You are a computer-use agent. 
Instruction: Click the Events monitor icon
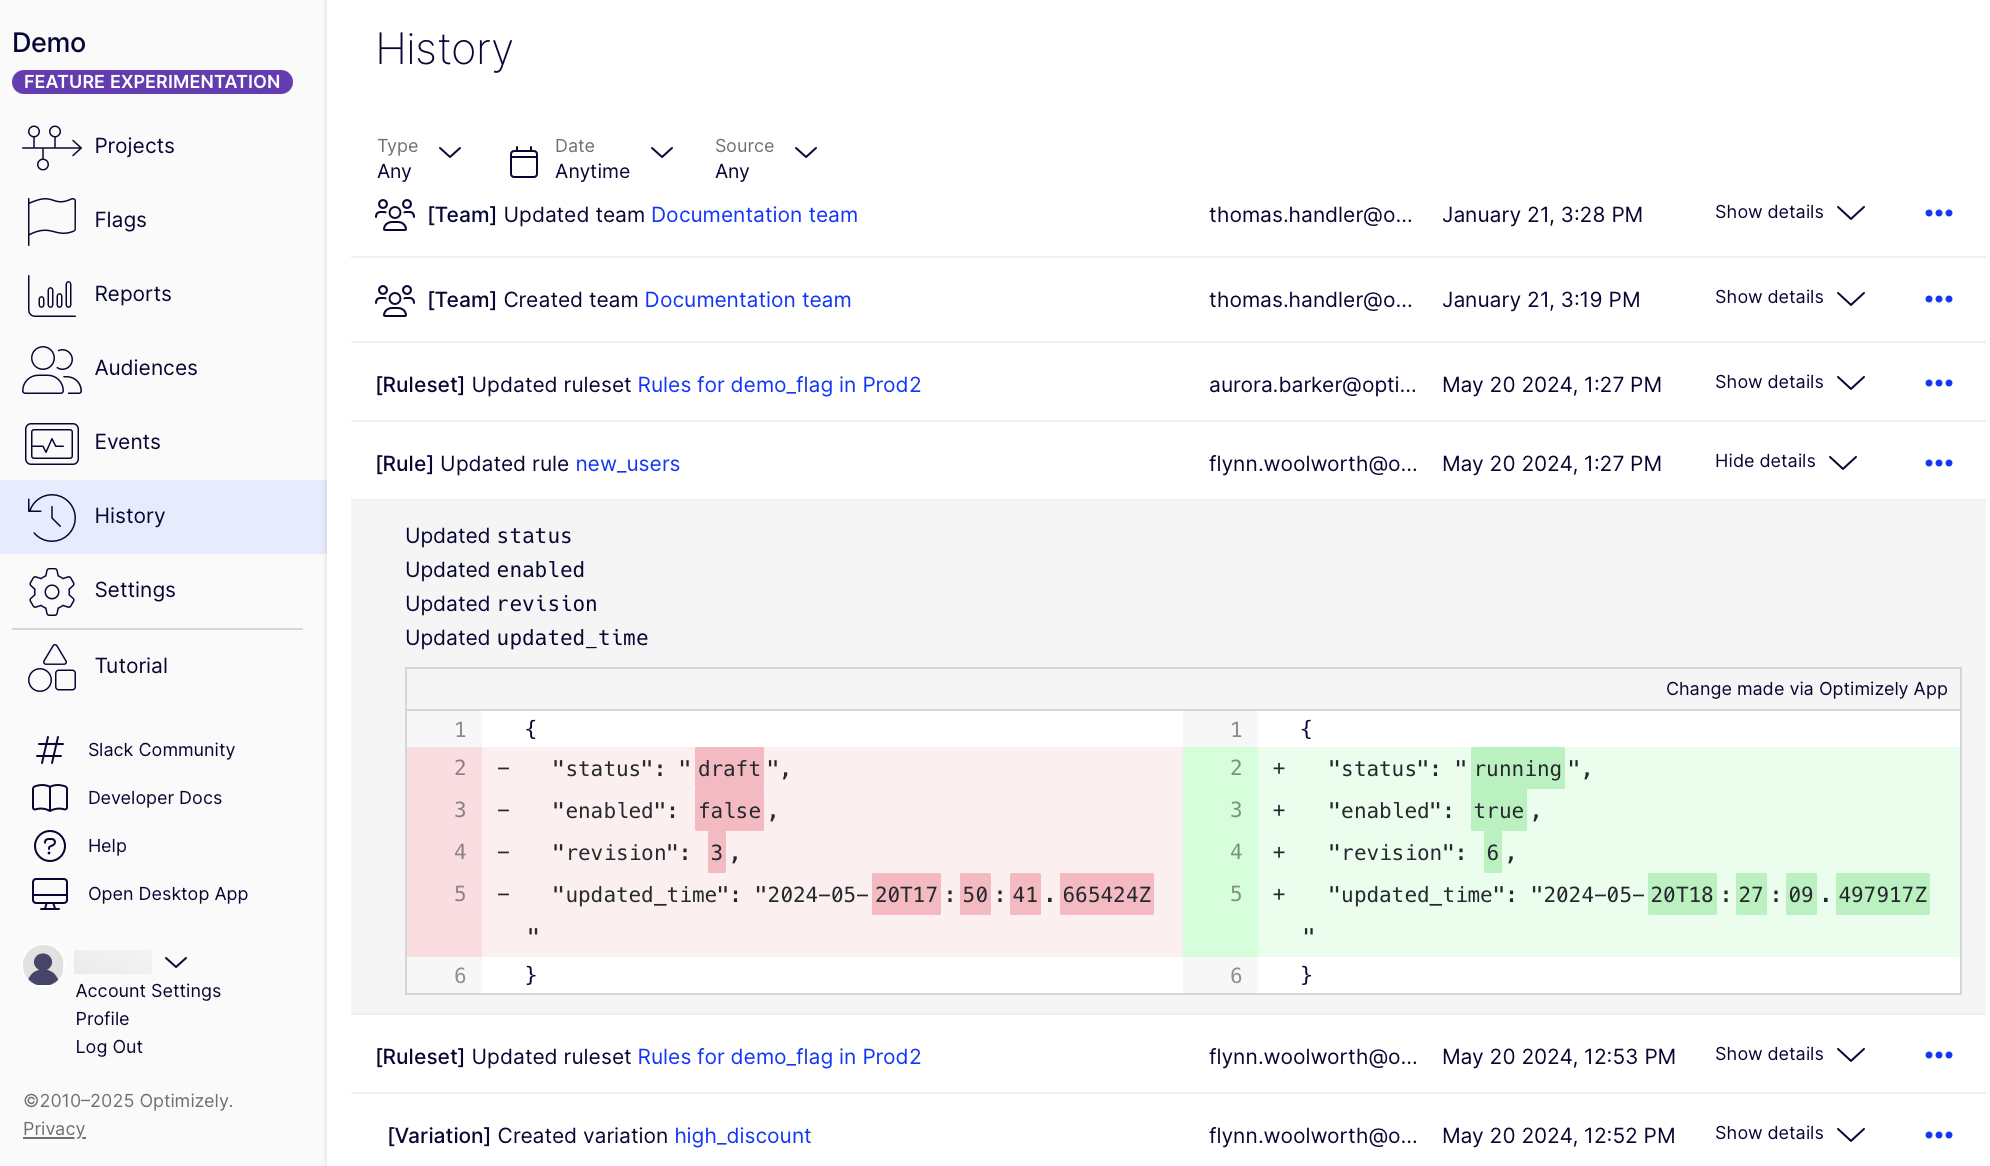(x=51, y=443)
